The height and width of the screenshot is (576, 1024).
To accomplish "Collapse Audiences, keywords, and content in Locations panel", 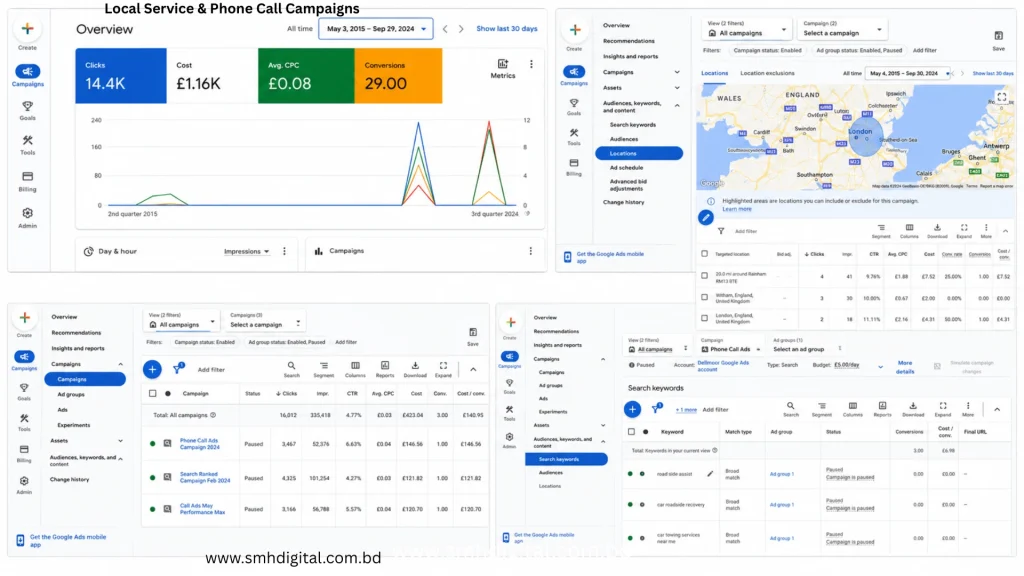I will [677, 106].
